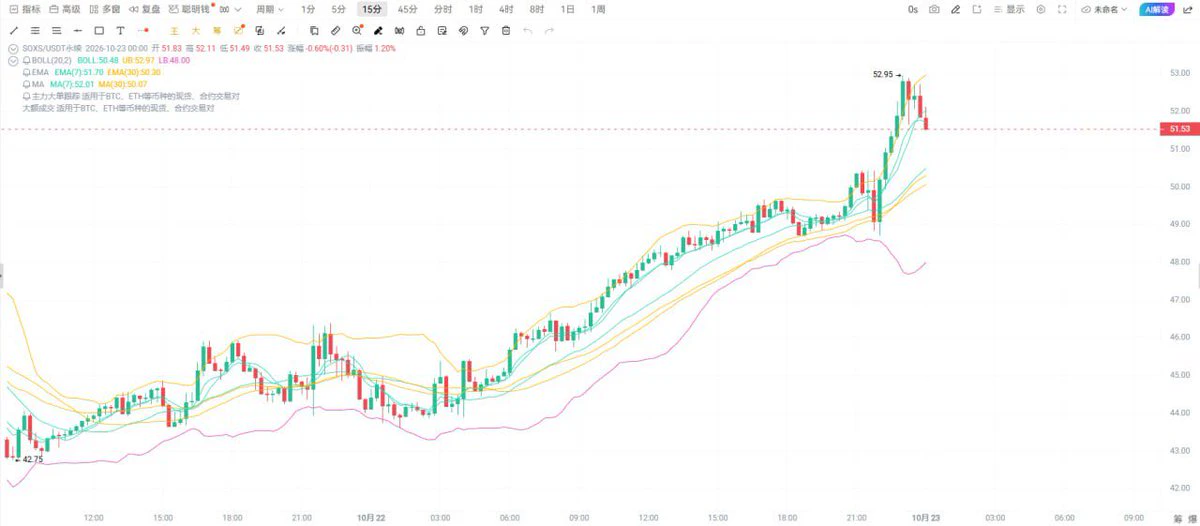The height and width of the screenshot is (526, 1200).
Task: Toggle the lock drawings icon
Action: coord(421,31)
